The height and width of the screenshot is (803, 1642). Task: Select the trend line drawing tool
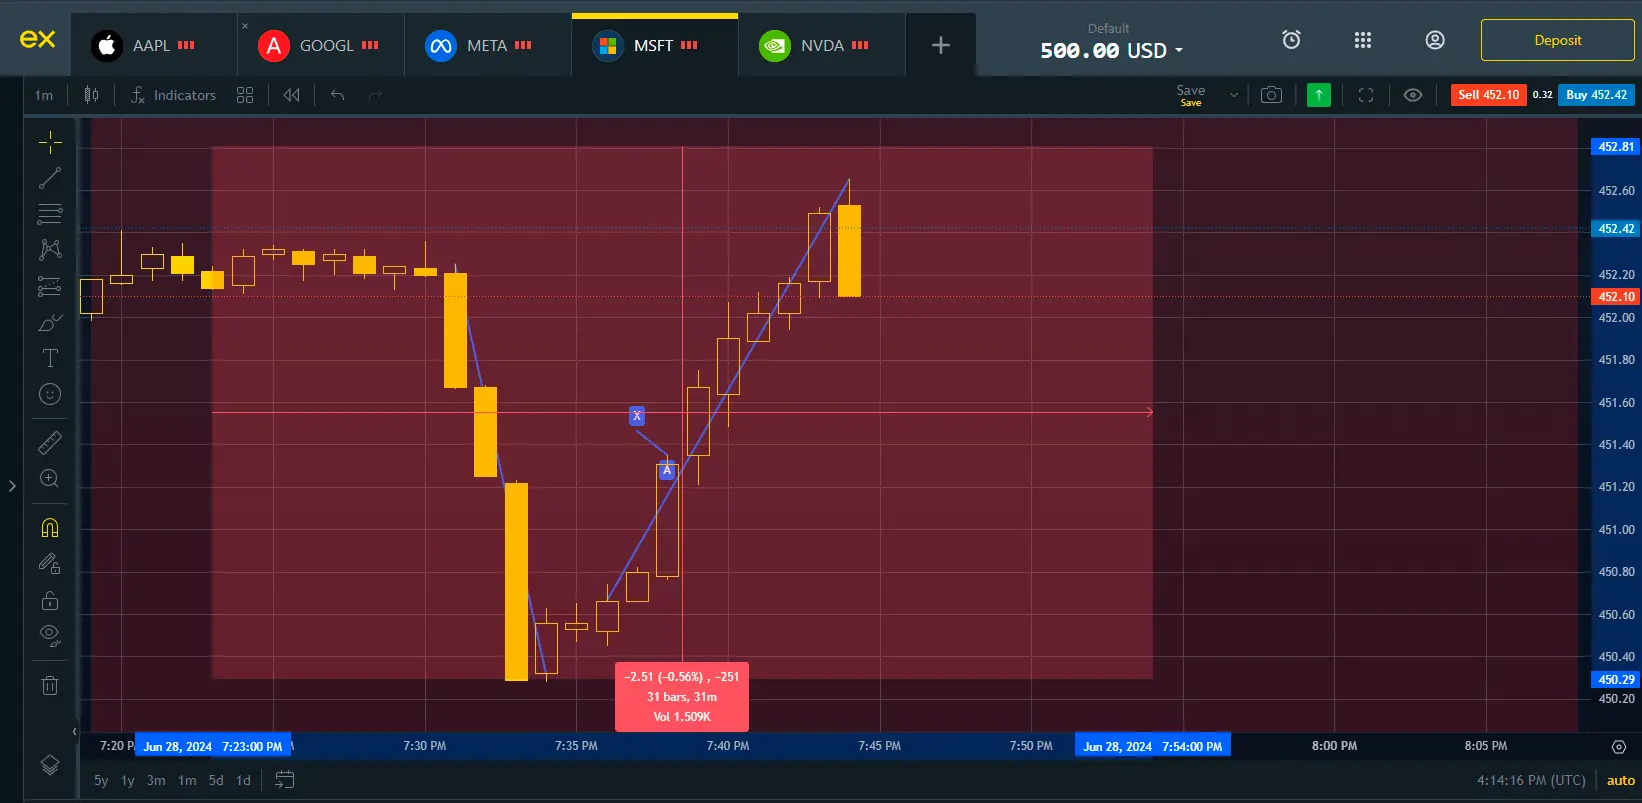click(x=50, y=178)
